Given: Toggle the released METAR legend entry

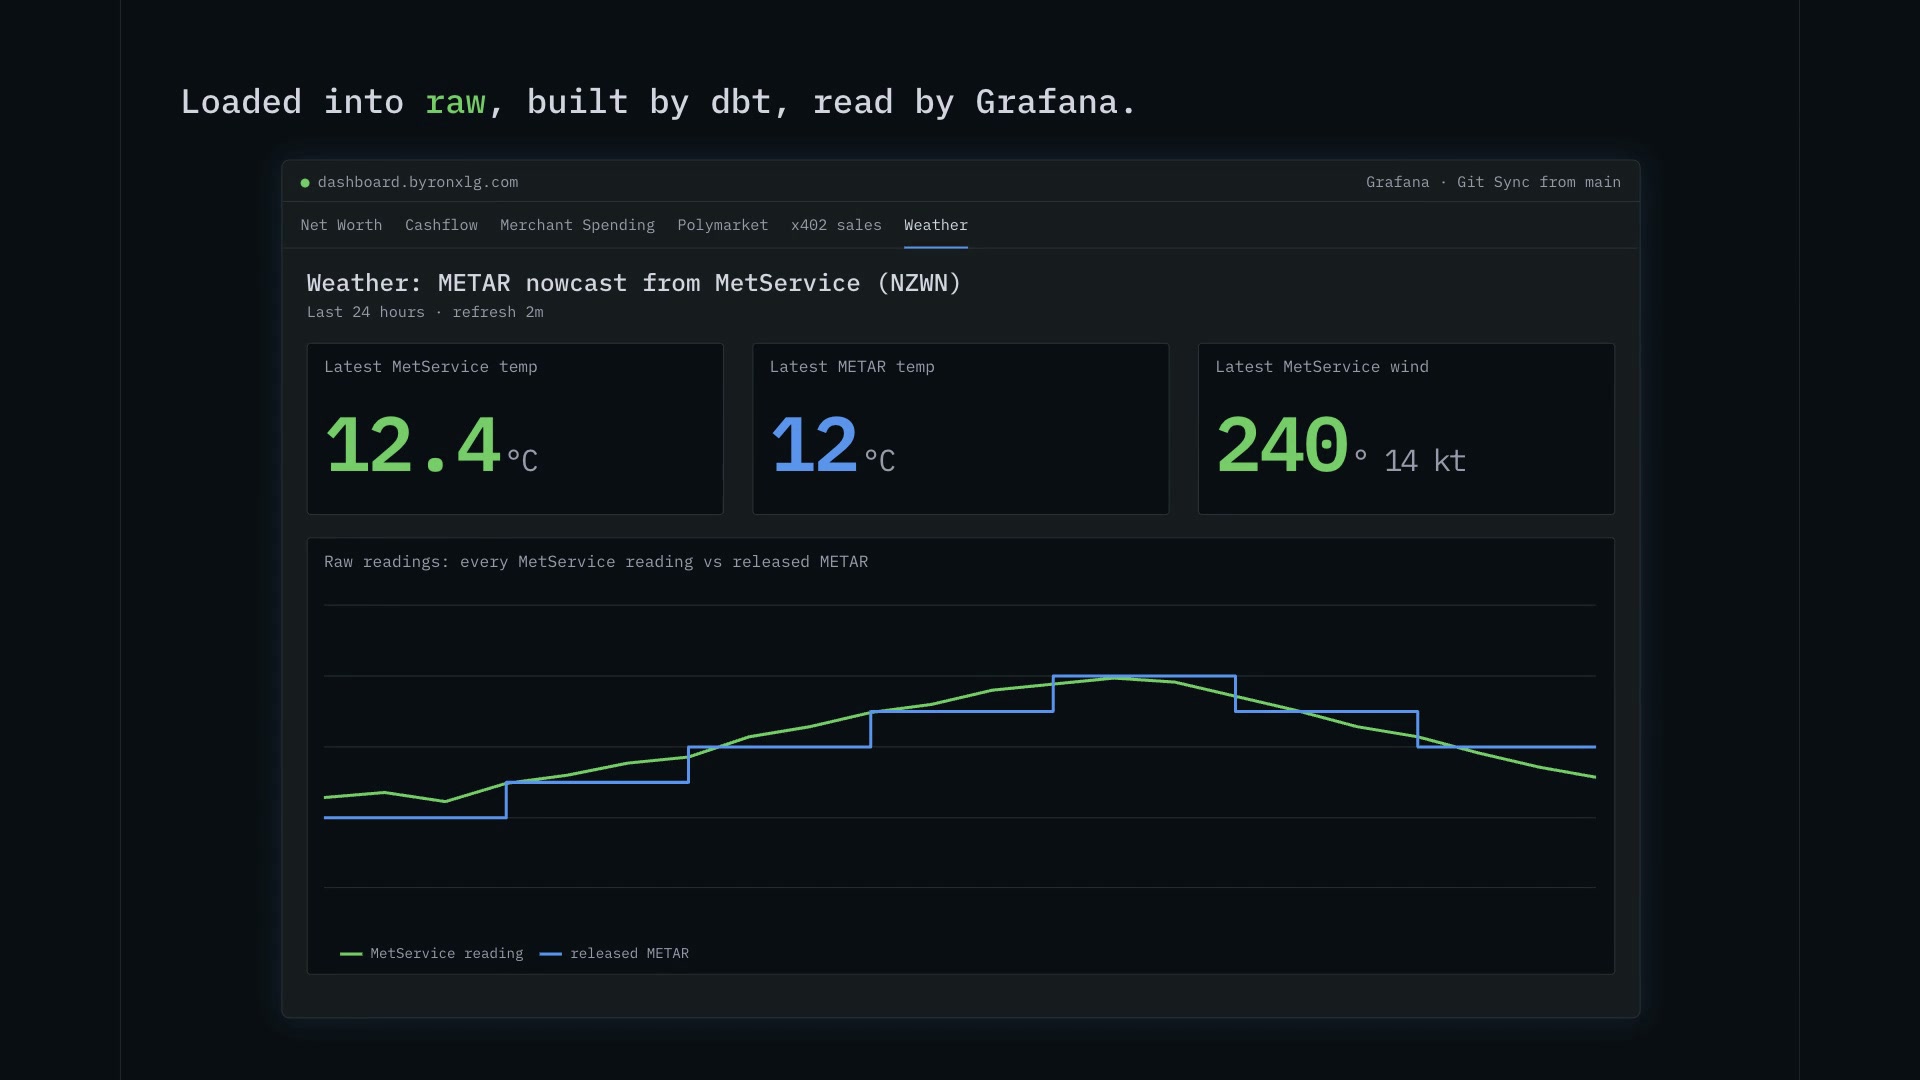Looking at the screenshot, I should click(x=614, y=954).
